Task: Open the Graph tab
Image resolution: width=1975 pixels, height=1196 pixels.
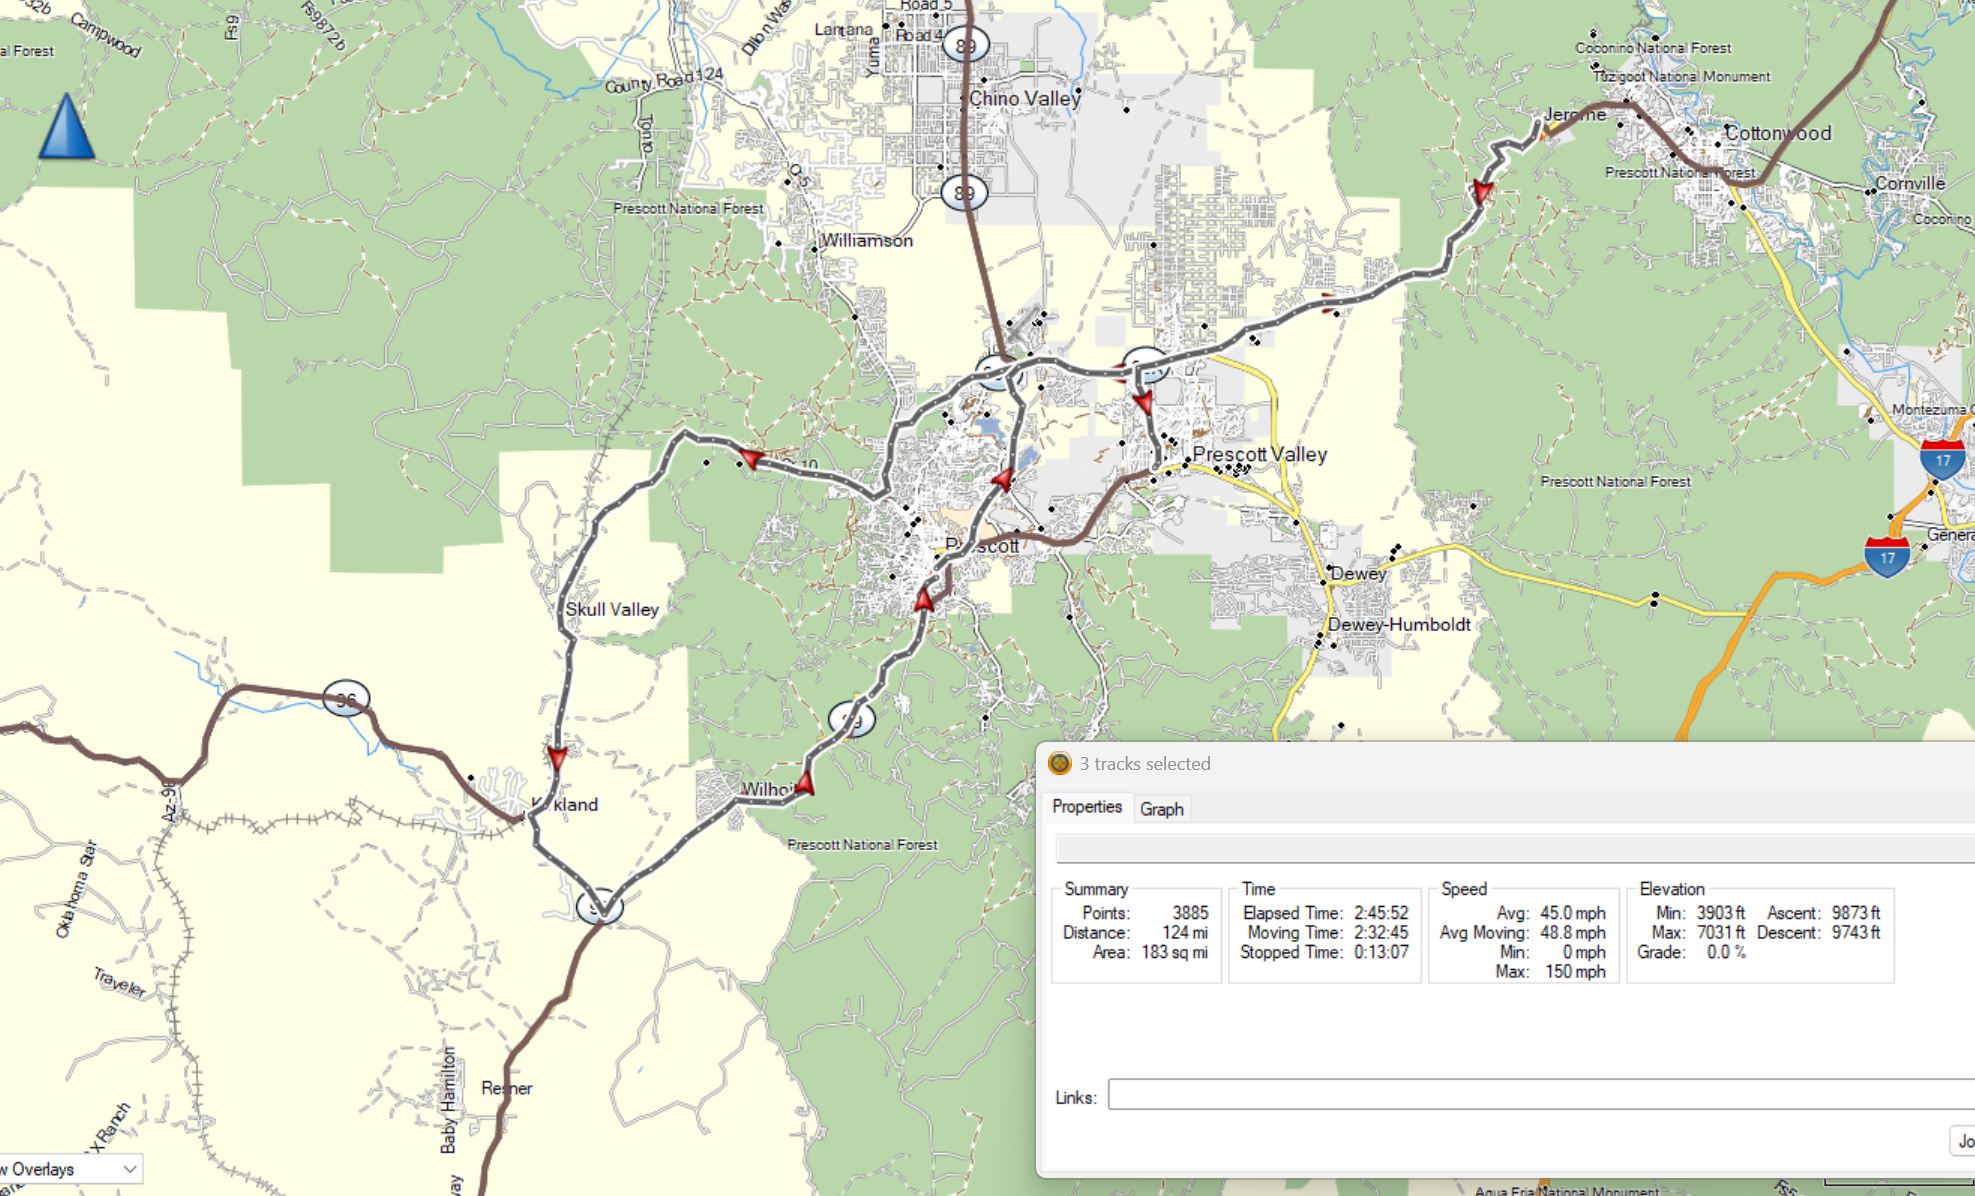Action: (x=1161, y=809)
